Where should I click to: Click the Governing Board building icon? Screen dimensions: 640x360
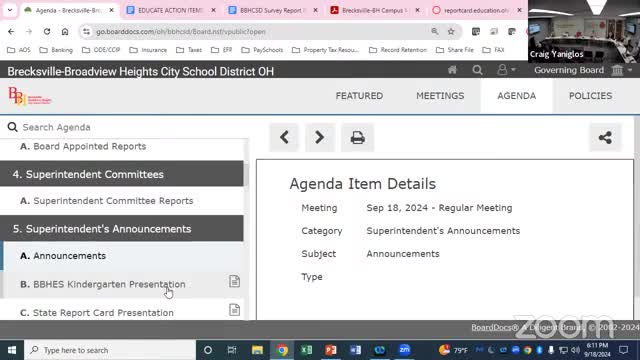click(x=617, y=70)
